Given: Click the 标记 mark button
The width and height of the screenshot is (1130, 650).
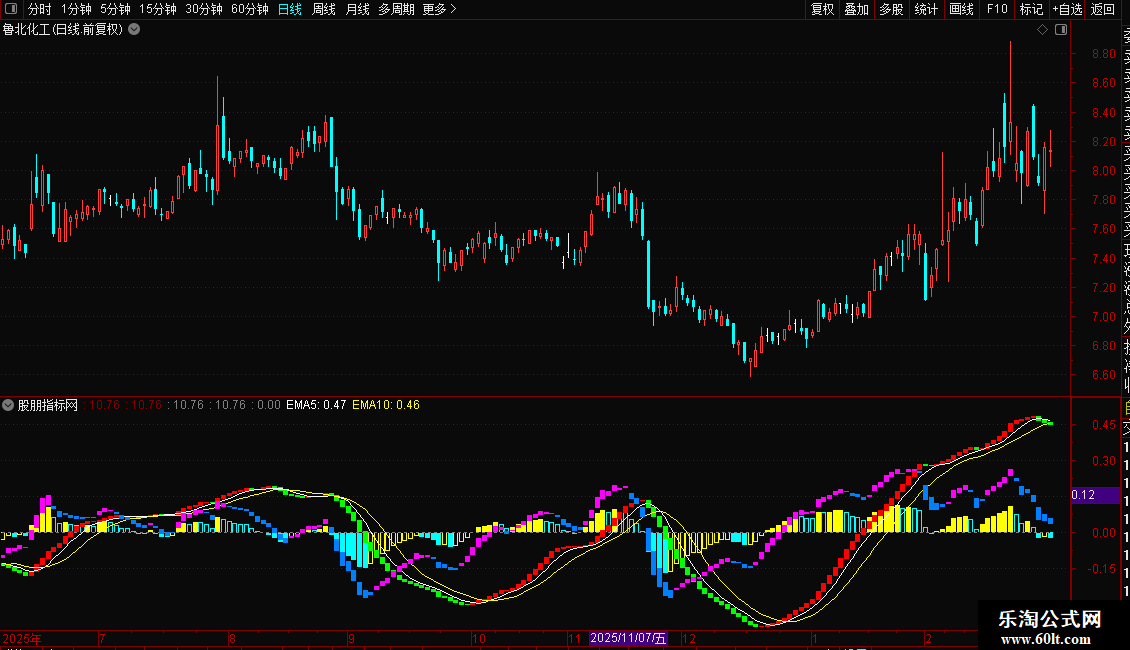Looking at the screenshot, I should [x=1031, y=9].
